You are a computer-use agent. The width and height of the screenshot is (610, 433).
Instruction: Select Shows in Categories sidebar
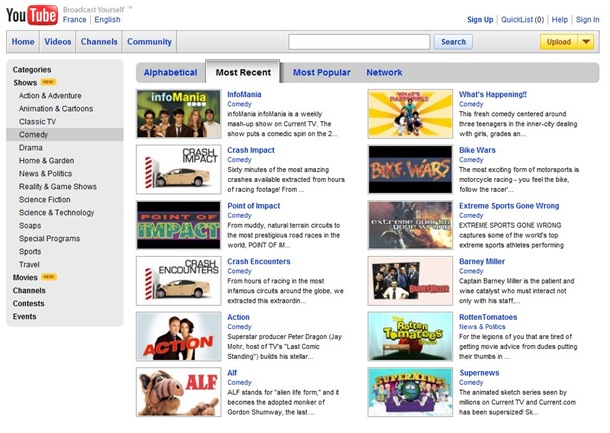(25, 82)
